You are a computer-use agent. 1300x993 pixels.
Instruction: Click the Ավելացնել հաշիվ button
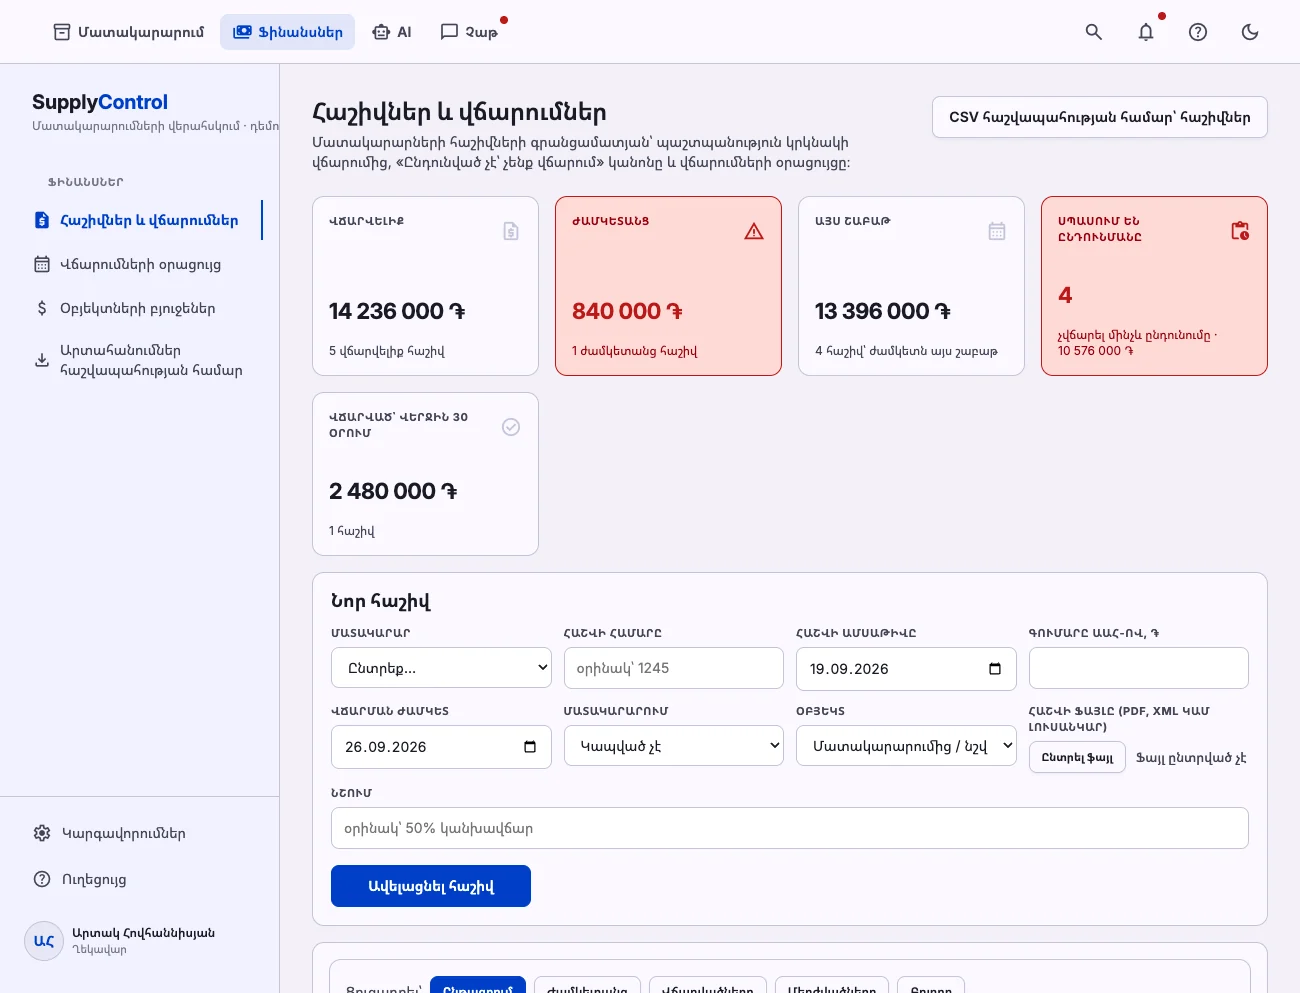click(x=431, y=886)
